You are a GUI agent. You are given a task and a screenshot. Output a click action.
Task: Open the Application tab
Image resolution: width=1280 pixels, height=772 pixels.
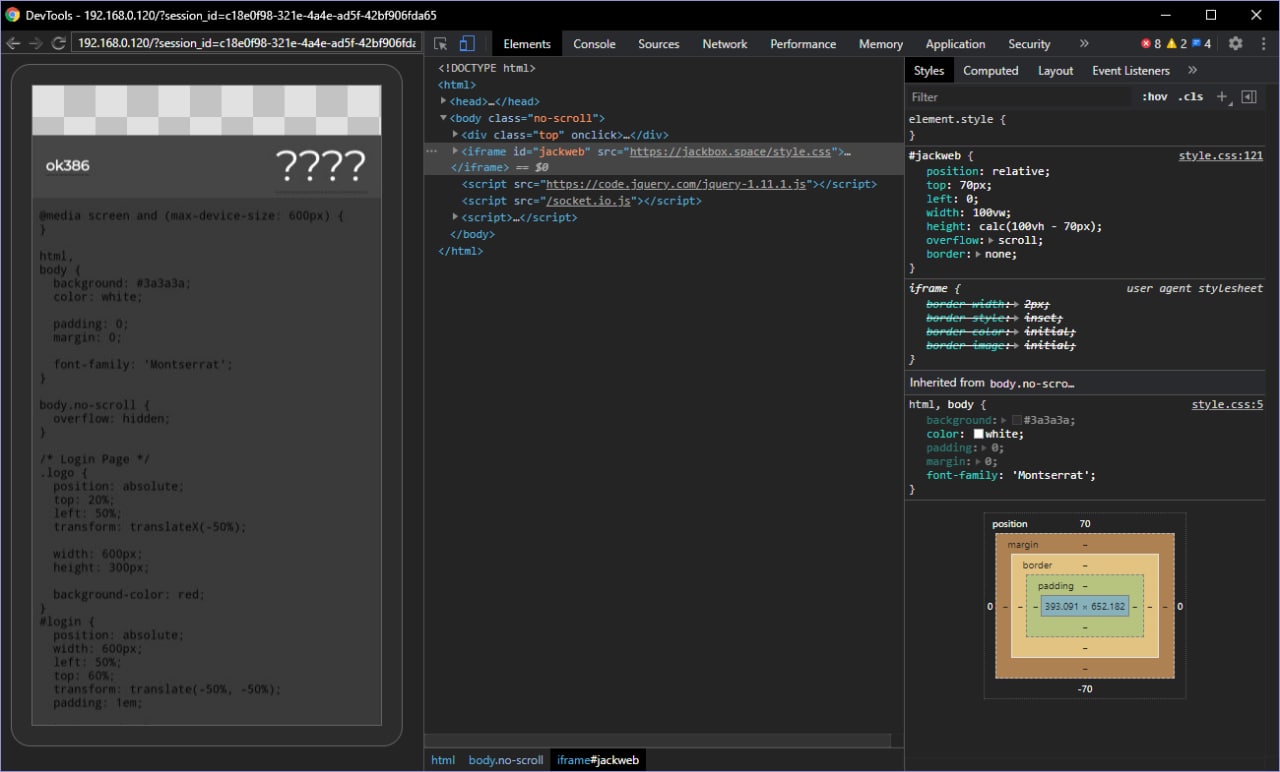(x=955, y=44)
